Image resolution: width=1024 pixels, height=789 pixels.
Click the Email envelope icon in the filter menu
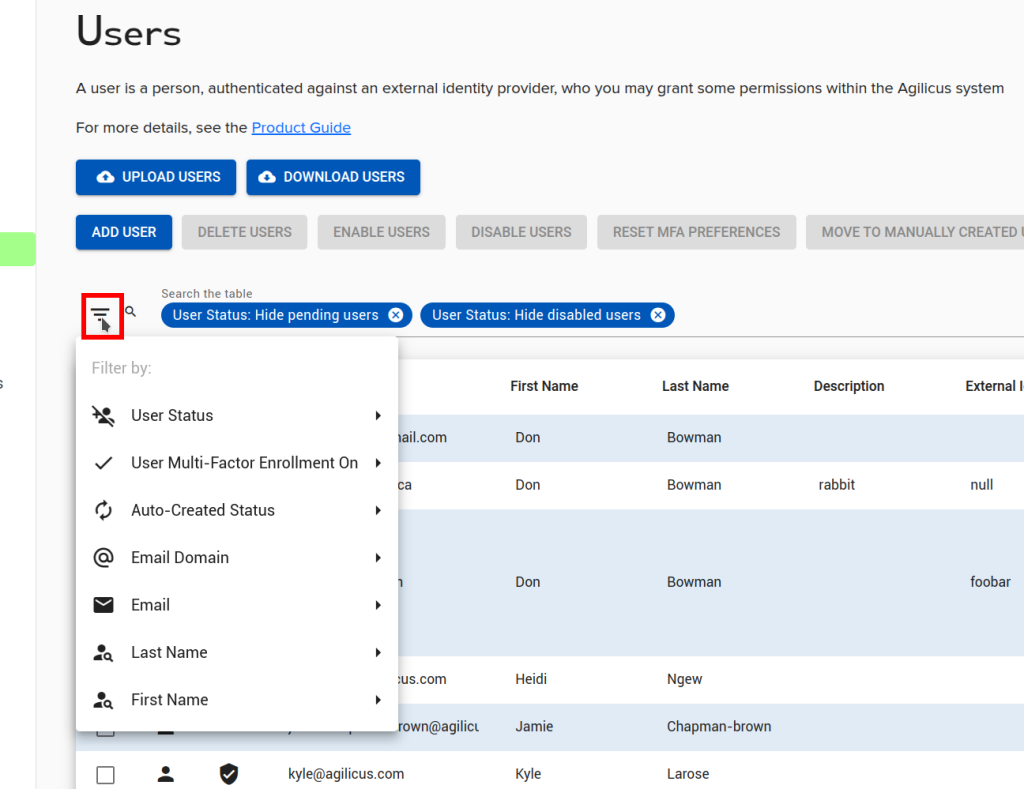point(103,605)
